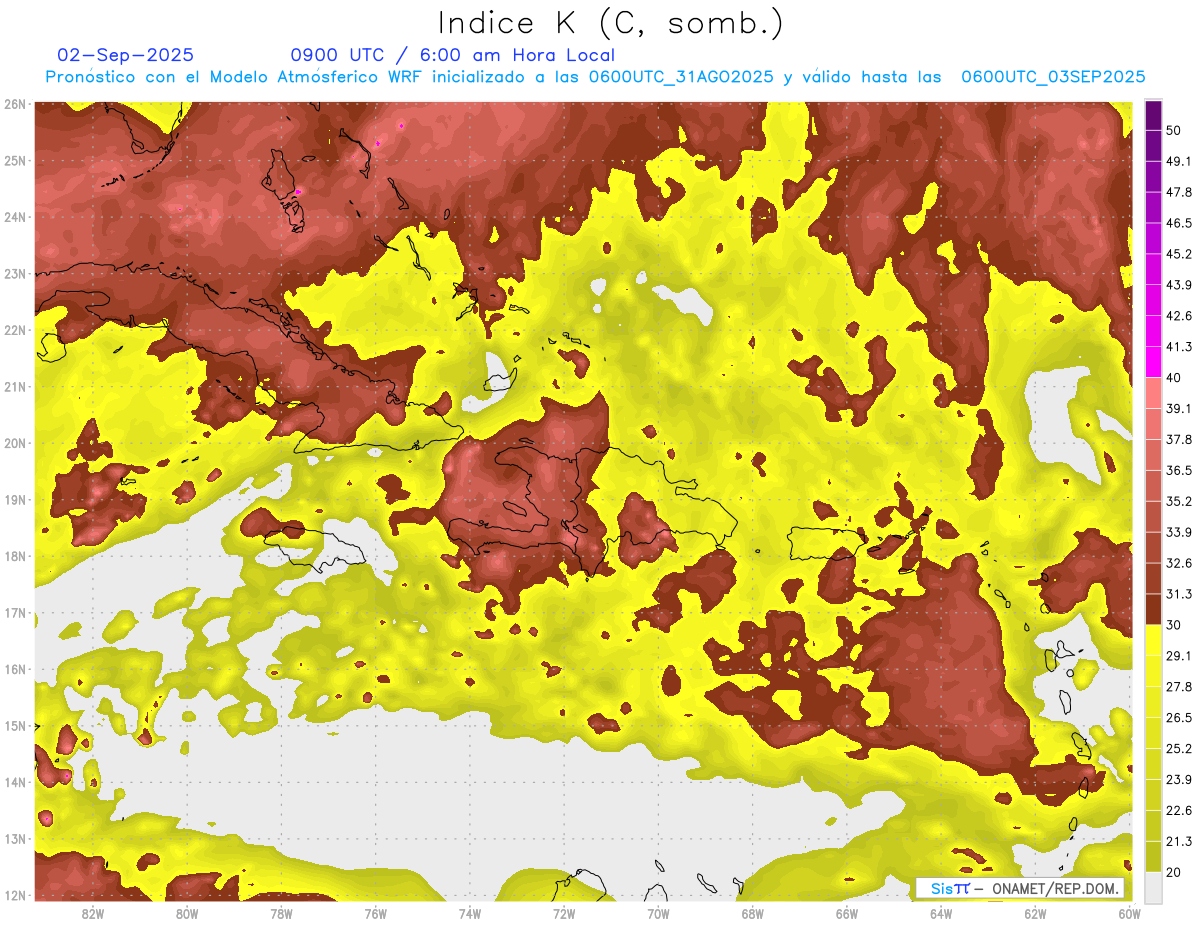
Task: Click the 66W longitude label
Action: point(847,914)
